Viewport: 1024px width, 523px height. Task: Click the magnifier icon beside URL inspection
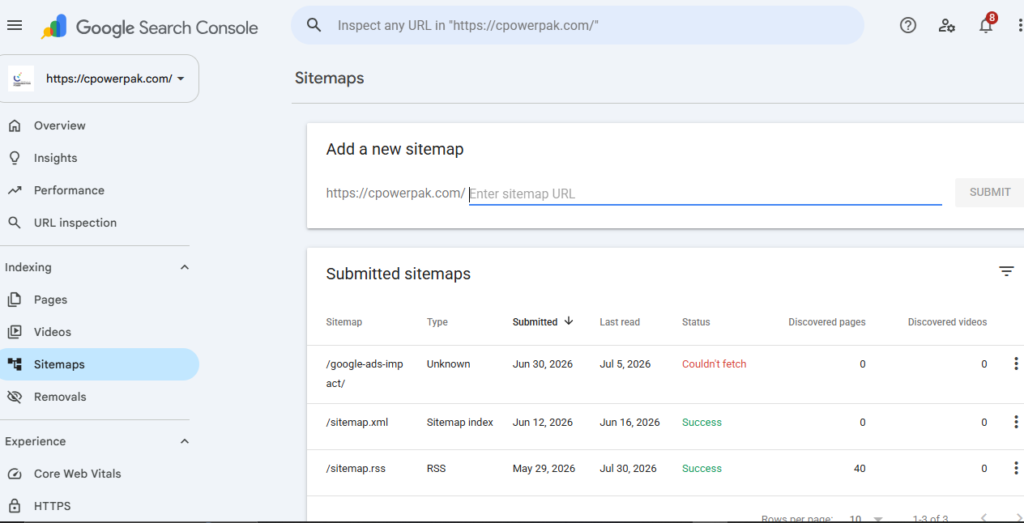tap(14, 223)
